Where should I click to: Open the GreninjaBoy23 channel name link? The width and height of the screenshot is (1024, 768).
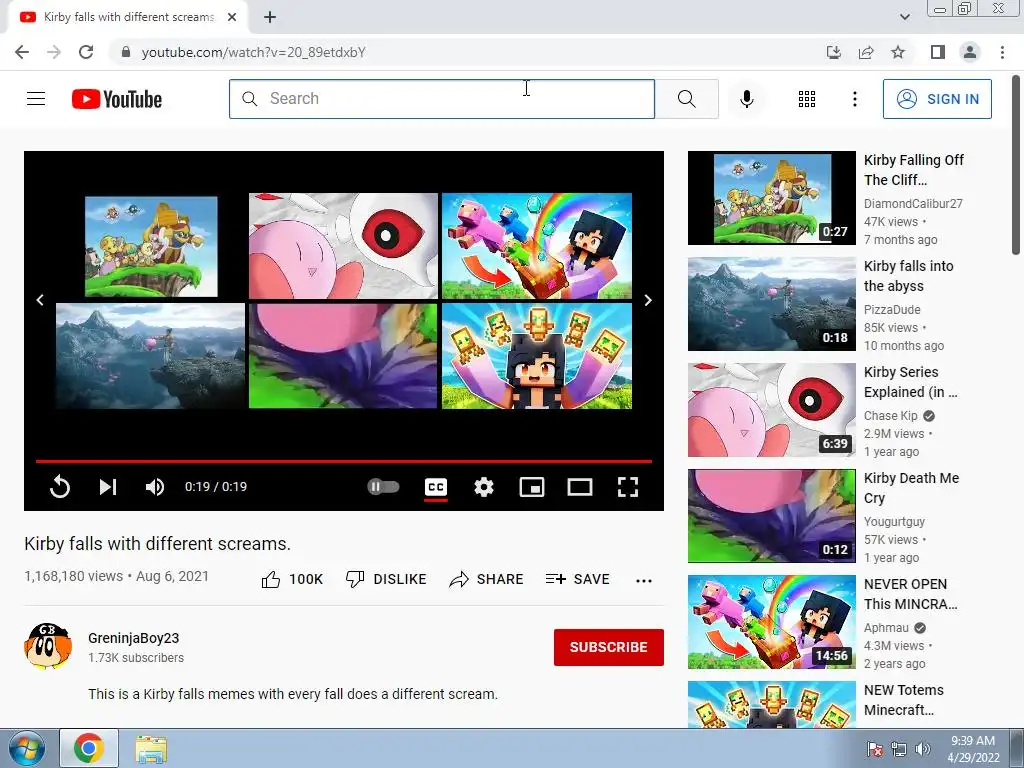[133, 638]
